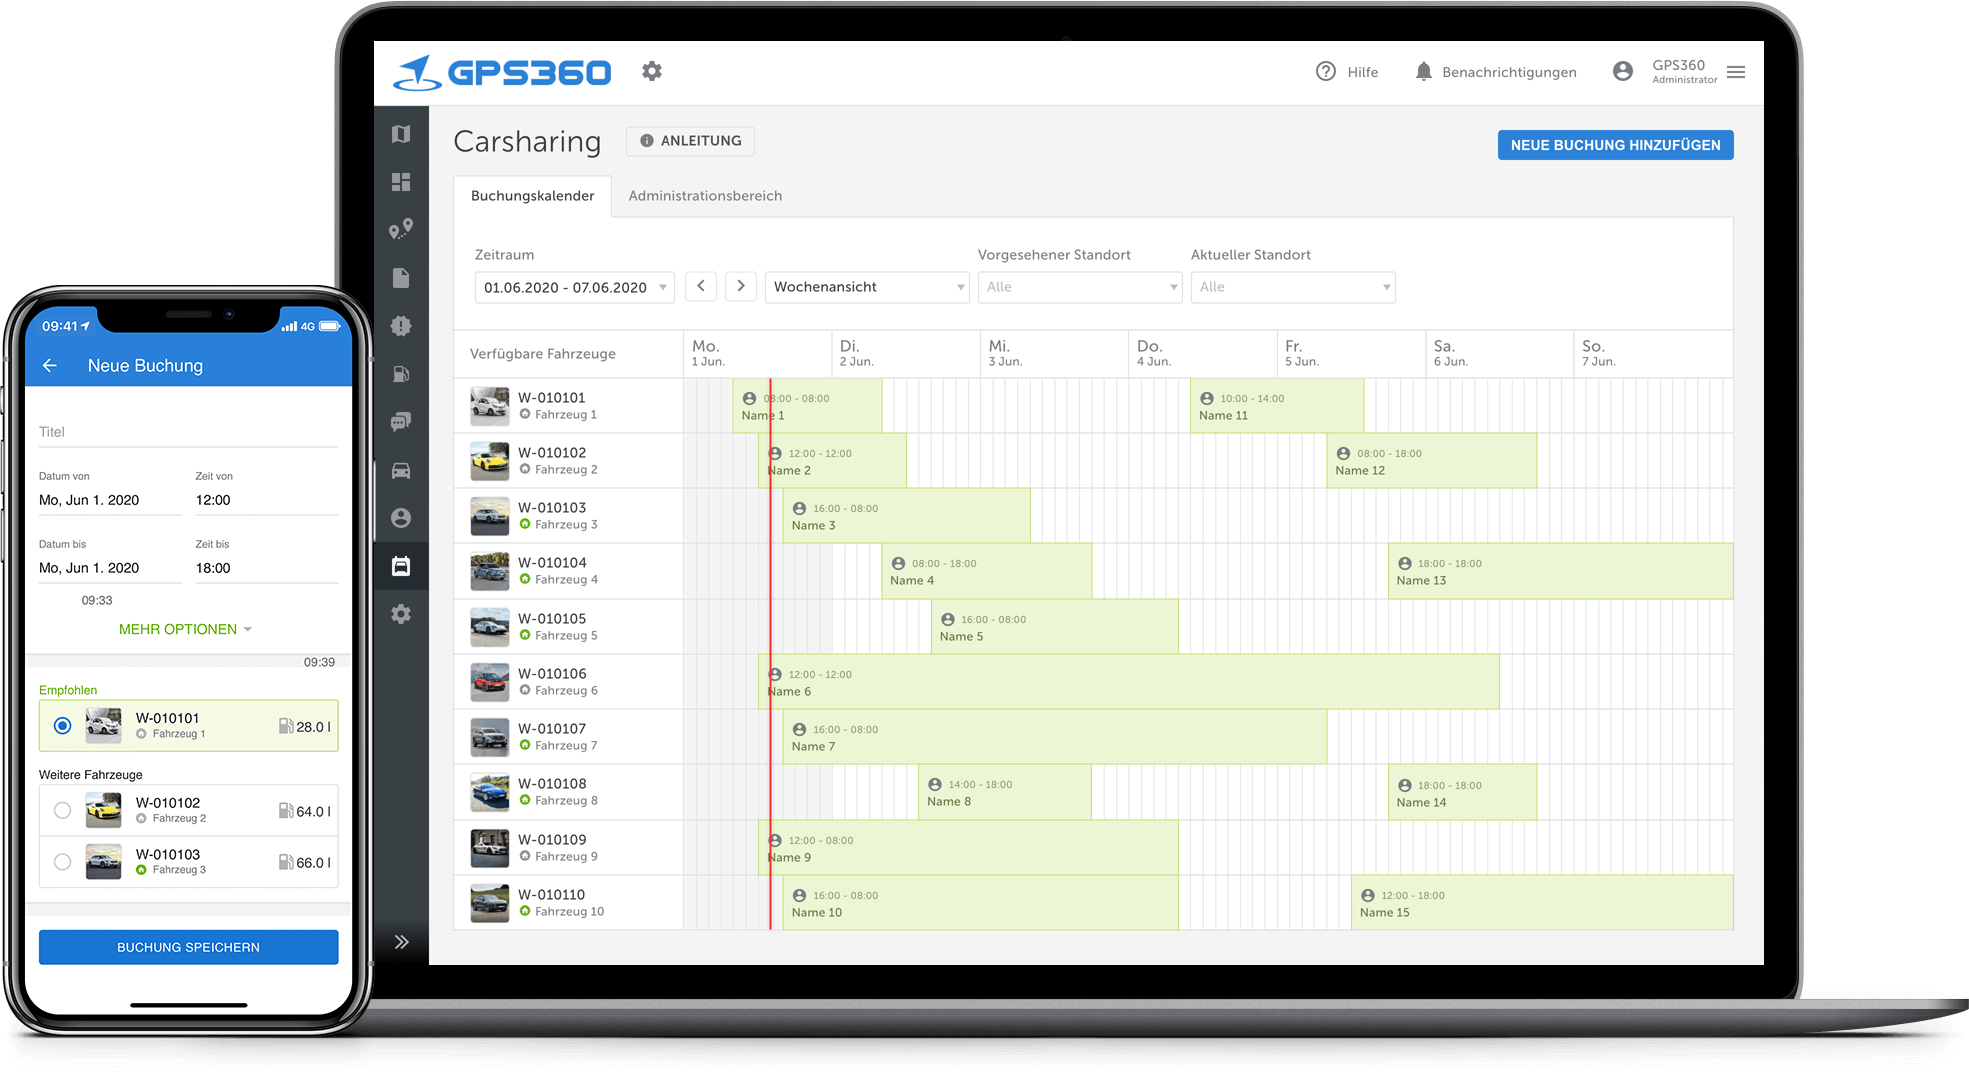Click the info icon in ANLEITUNG button
The image size is (1969, 1075).
647,141
